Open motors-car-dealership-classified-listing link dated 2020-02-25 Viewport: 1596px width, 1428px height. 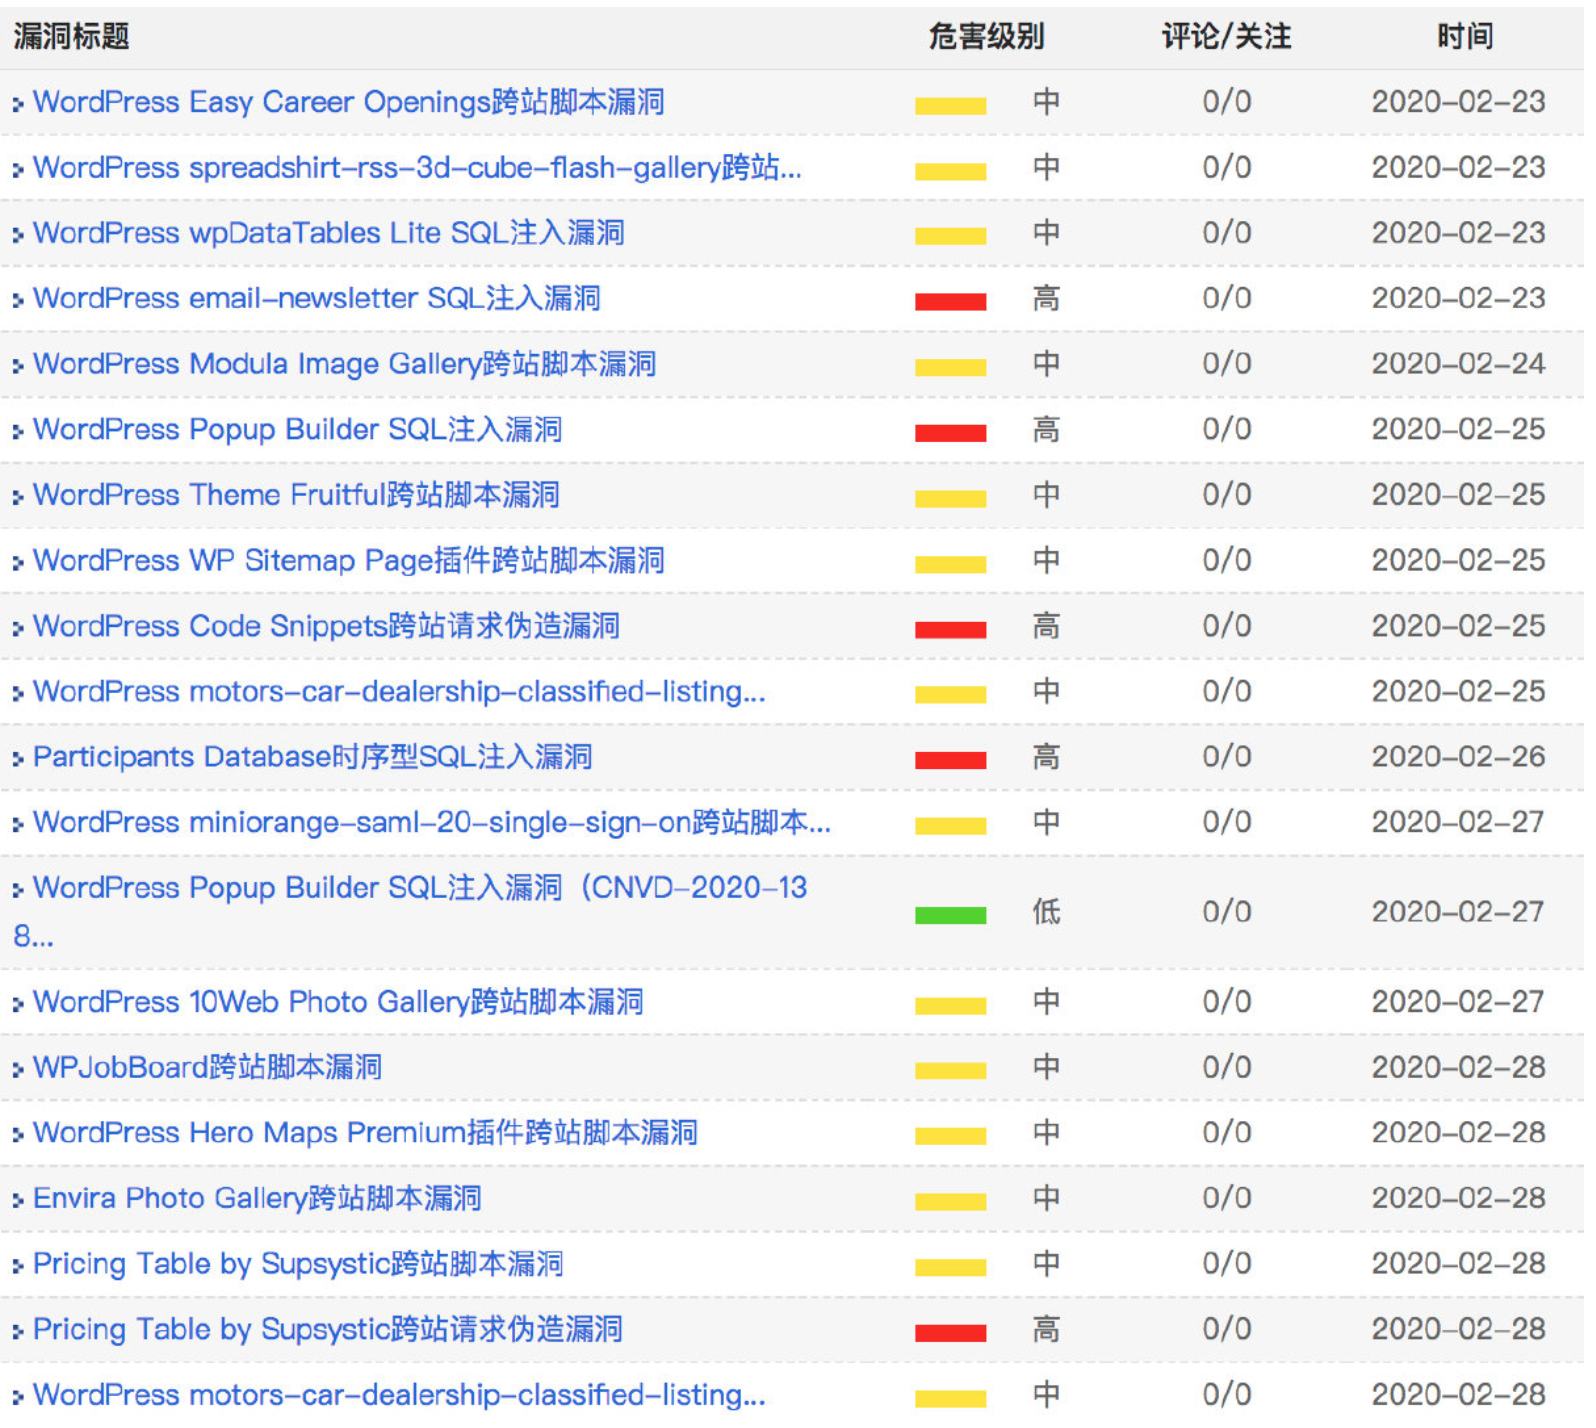(x=399, y=691)
